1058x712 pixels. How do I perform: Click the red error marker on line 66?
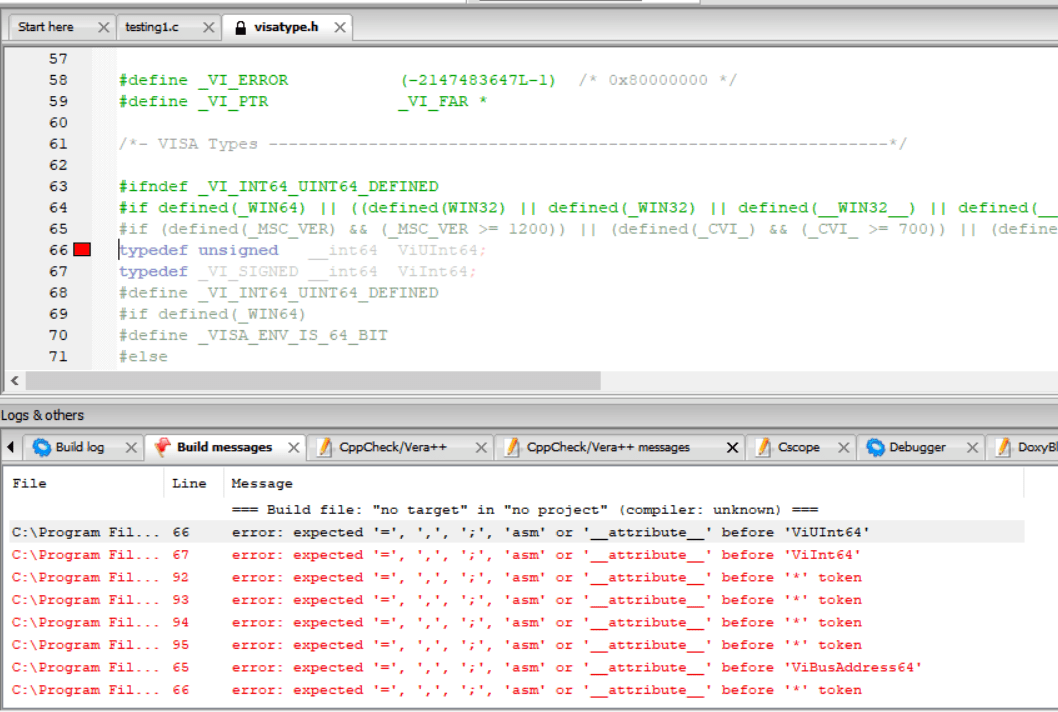click(82, 250)
